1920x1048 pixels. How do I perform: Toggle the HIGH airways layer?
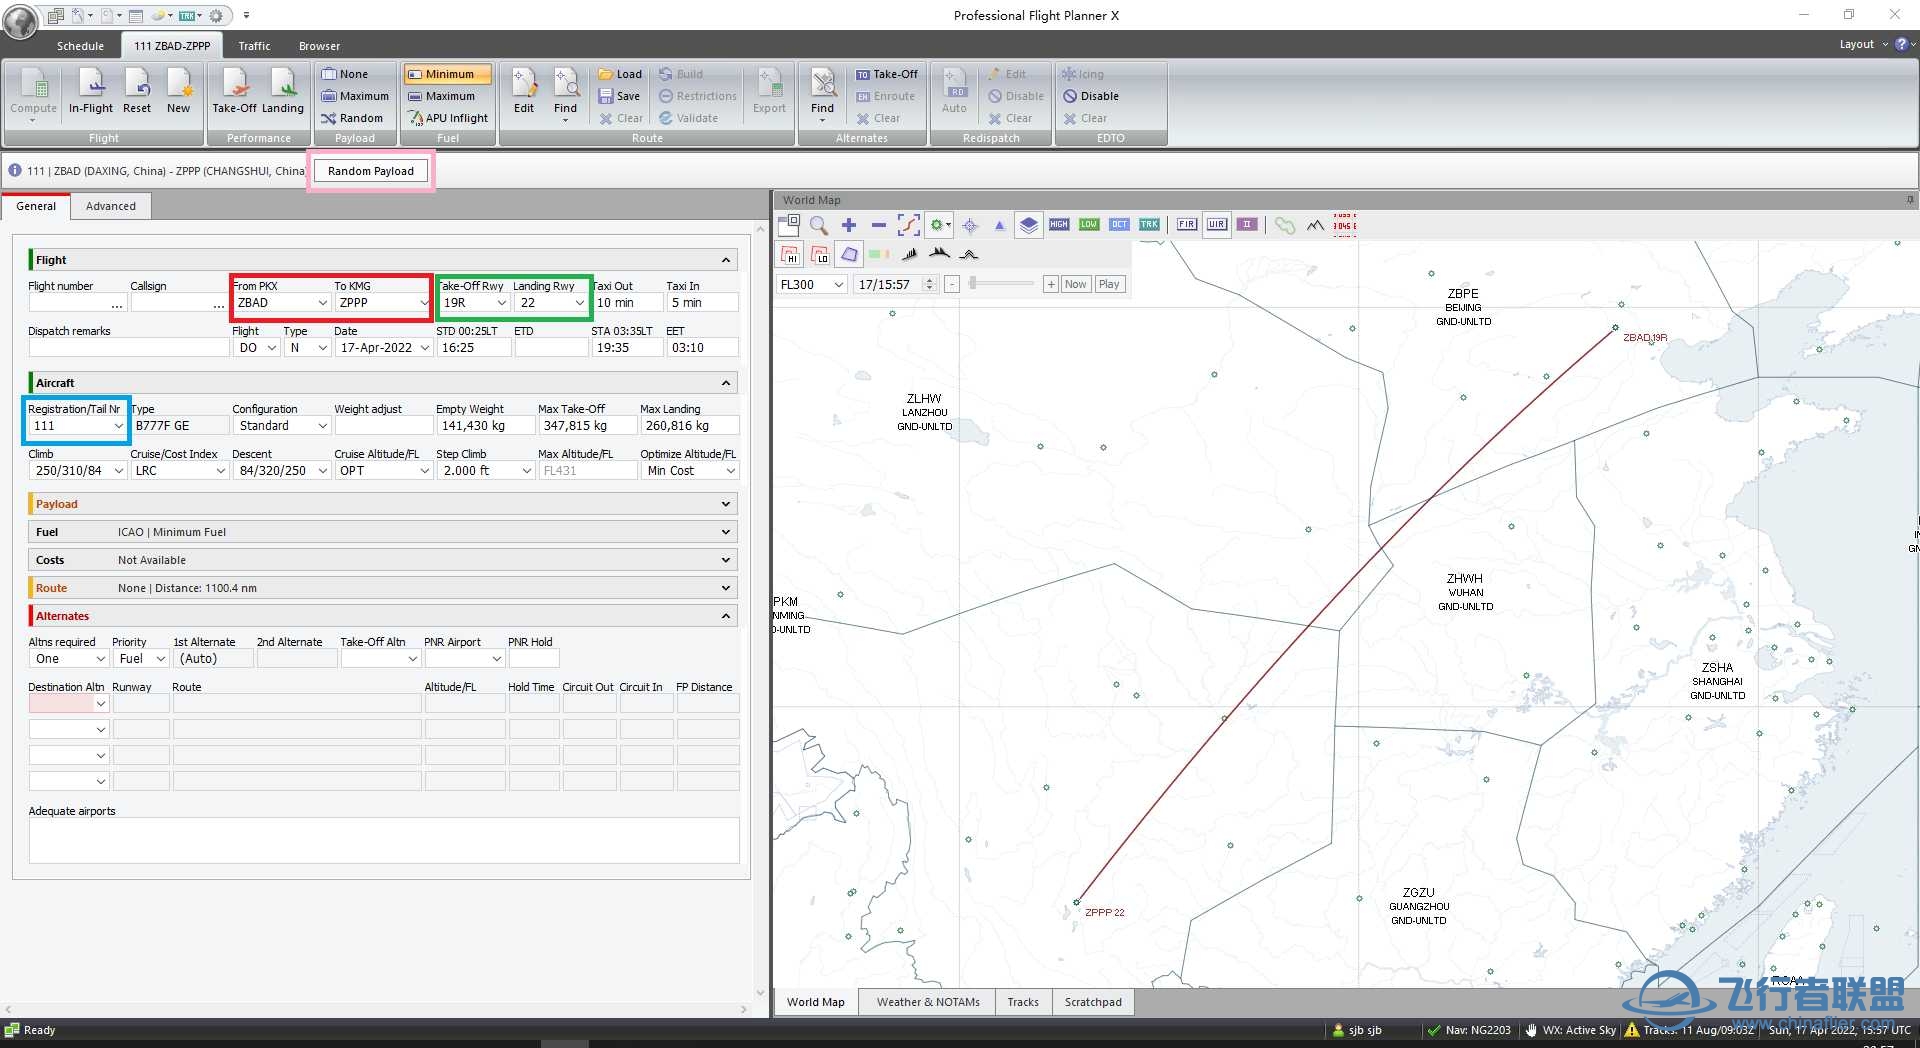[1059, 225]
